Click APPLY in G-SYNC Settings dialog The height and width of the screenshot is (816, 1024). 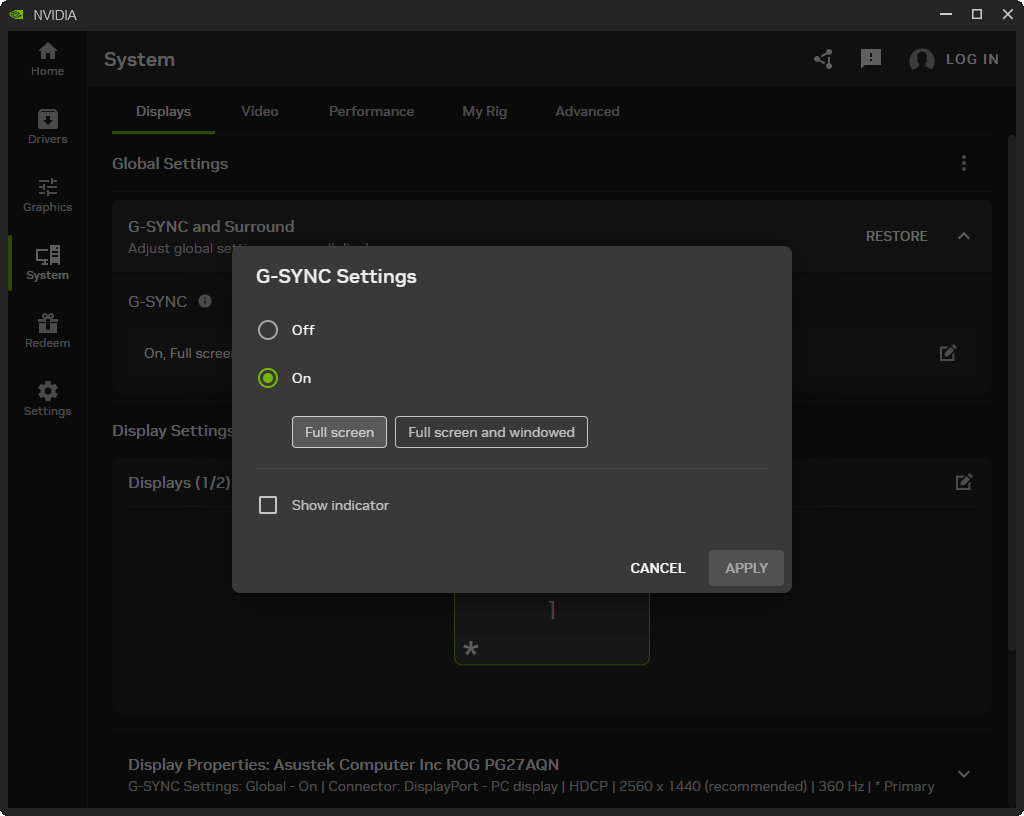coord(746,568)
